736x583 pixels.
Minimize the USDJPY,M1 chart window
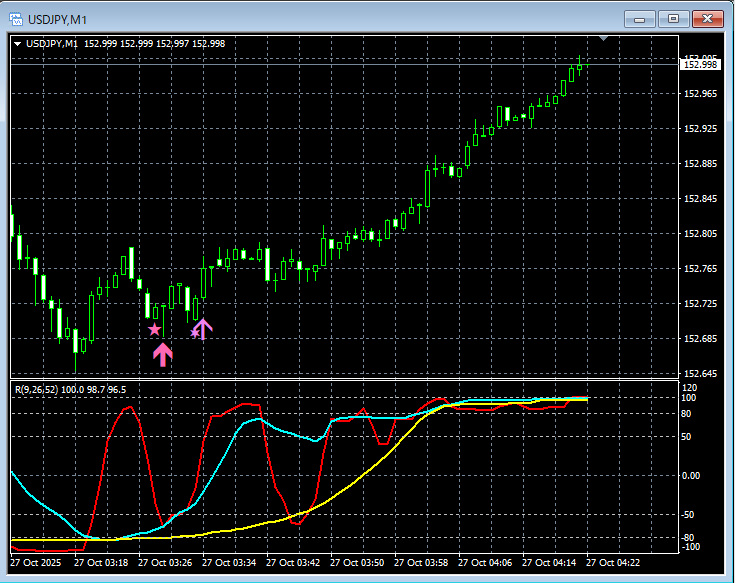[641, 18]
